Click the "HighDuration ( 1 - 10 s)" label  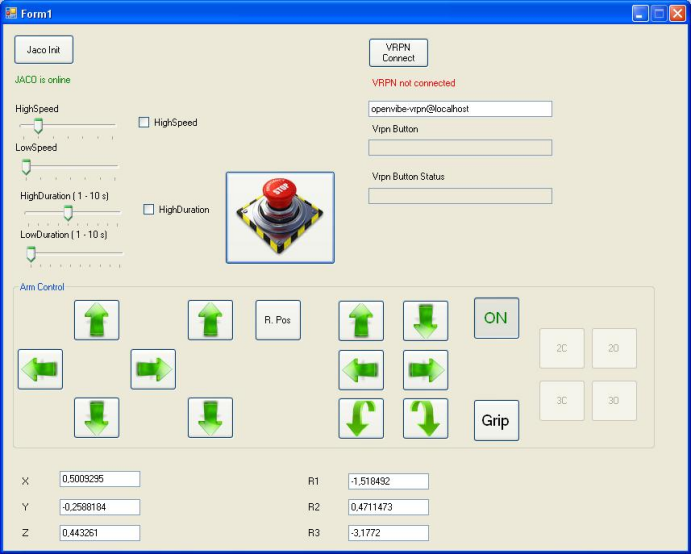coord(64,196)
